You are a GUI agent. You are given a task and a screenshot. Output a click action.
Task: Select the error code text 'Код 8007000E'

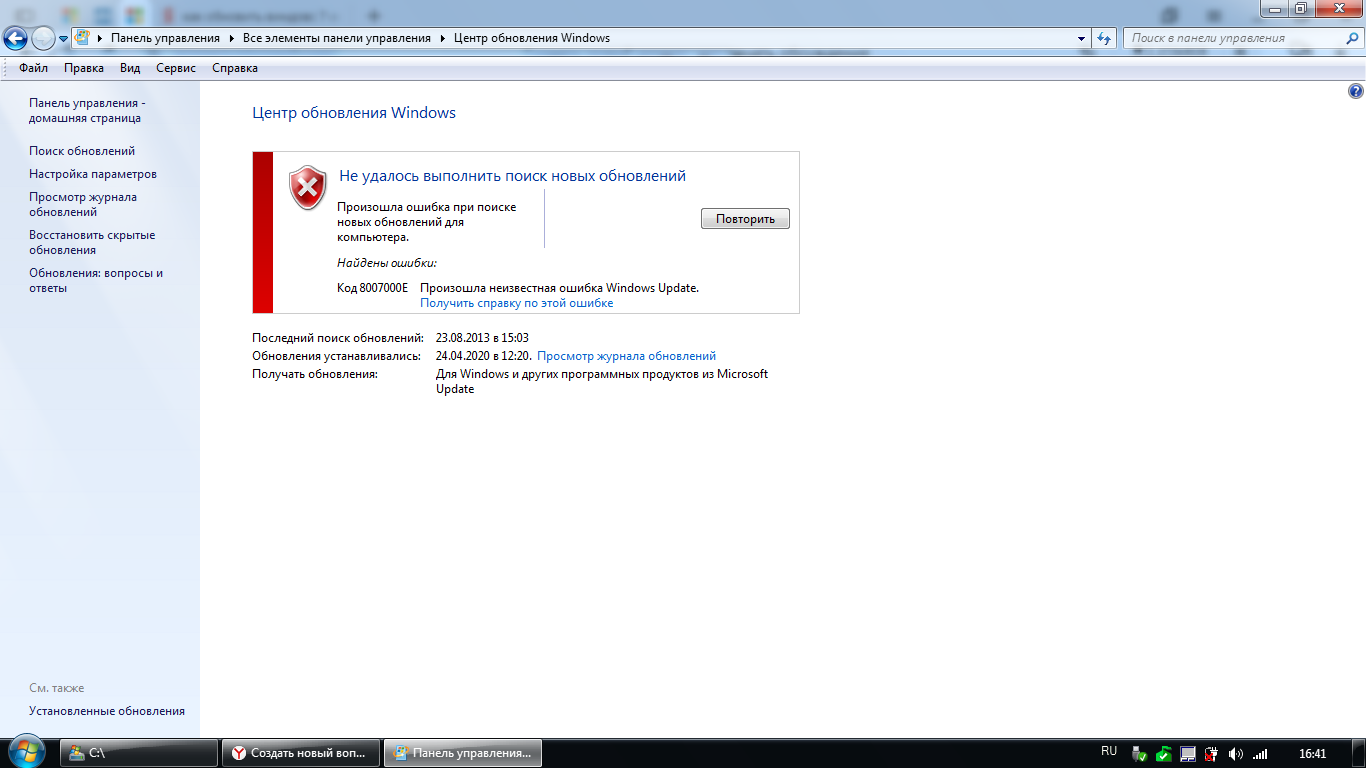(372, 288)
